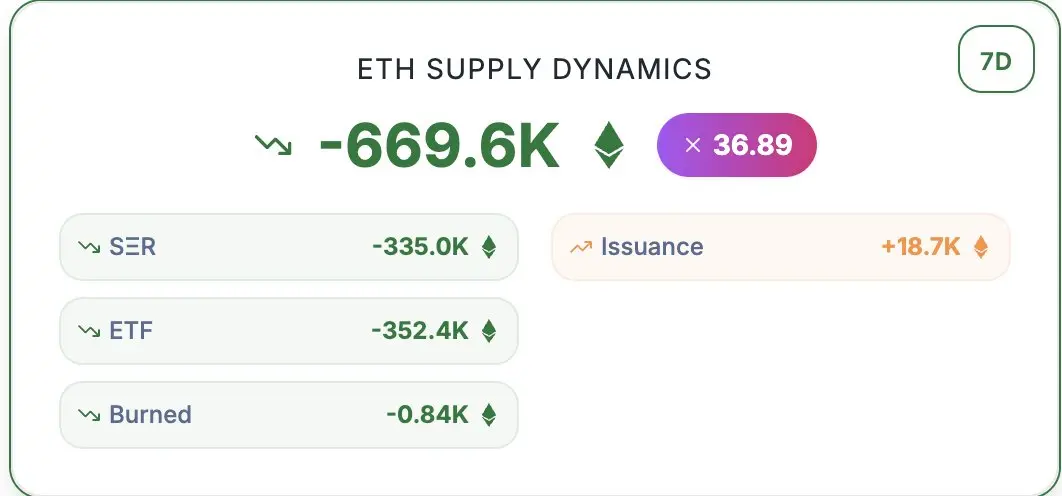Click the -669.6K net supply value
The width and height of the screenshot is (1062, 496).
[439, 146]
